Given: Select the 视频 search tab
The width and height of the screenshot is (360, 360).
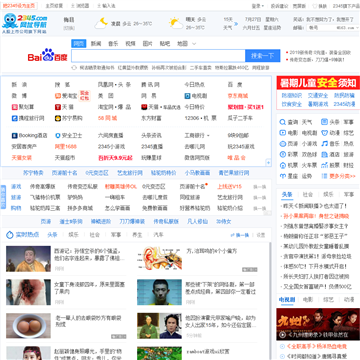Looking at the screenshot, I should (x=130, y=44).
